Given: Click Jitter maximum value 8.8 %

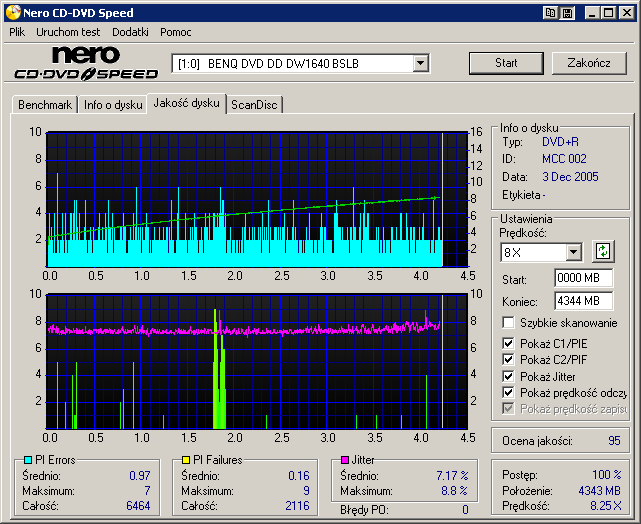Looking at the screenshot, I should tap(454, 490).
